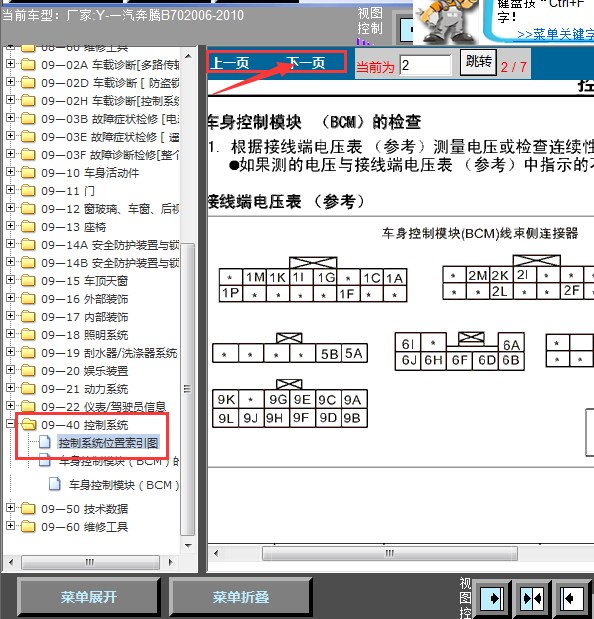Screen dimensions: 594x619
Task: Expand the 09-03B 故障症状检修 folder
Action: (11, 118)
